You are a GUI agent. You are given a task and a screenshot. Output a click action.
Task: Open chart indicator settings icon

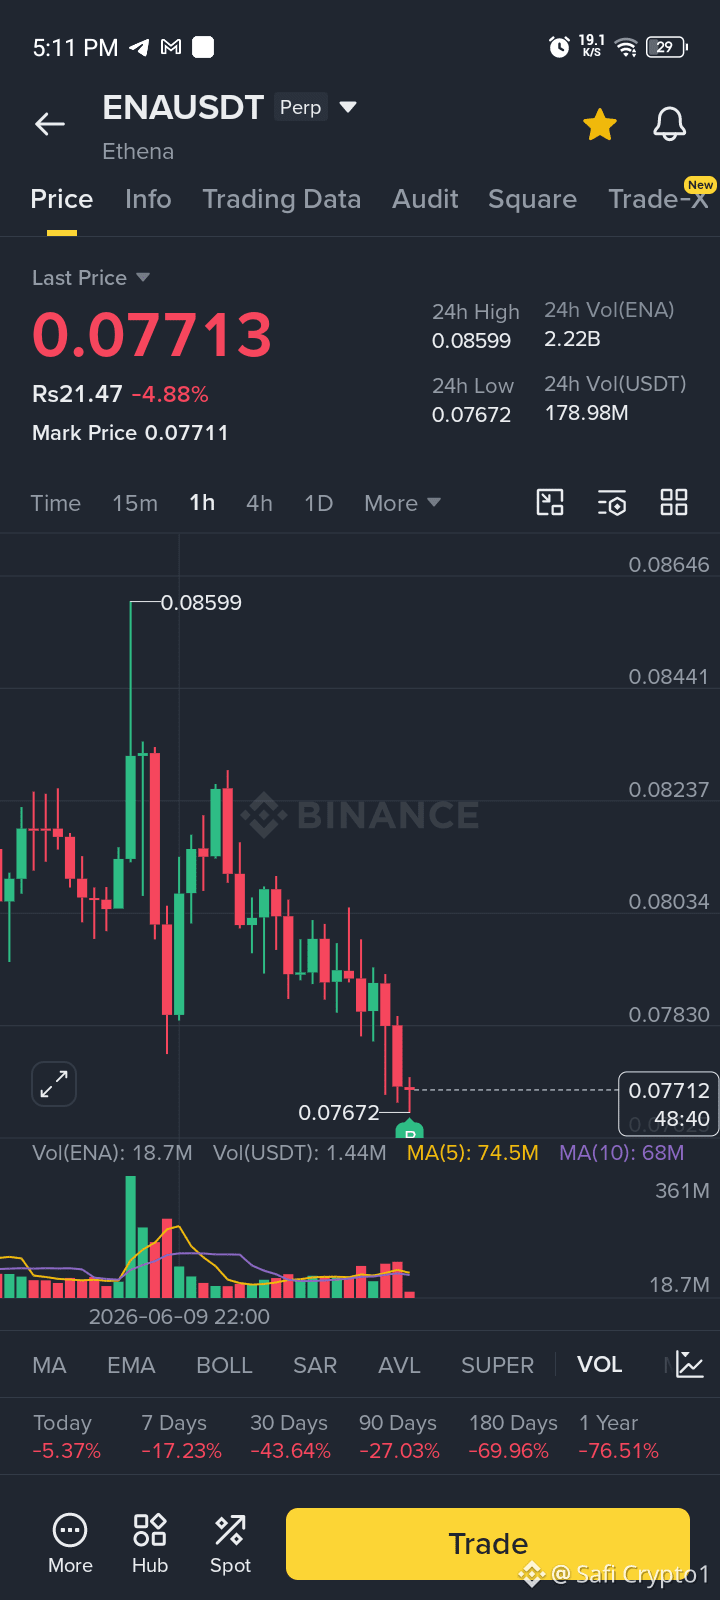tap(612, 502)
